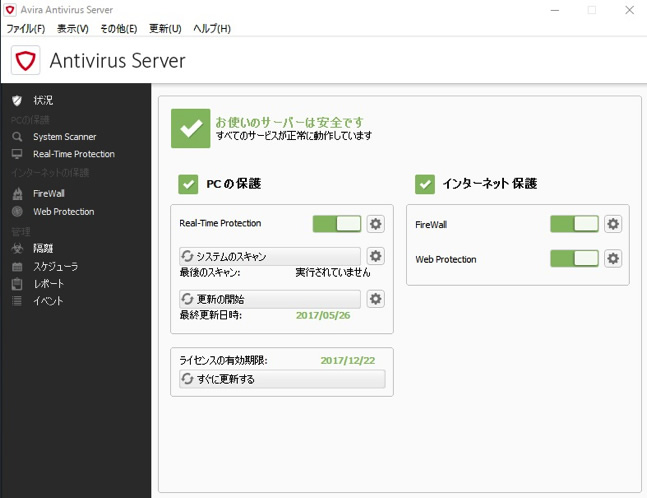Open the その他(E) menu
The width and height of the screenshot is (647, 498).
click(x=119, y=28)
